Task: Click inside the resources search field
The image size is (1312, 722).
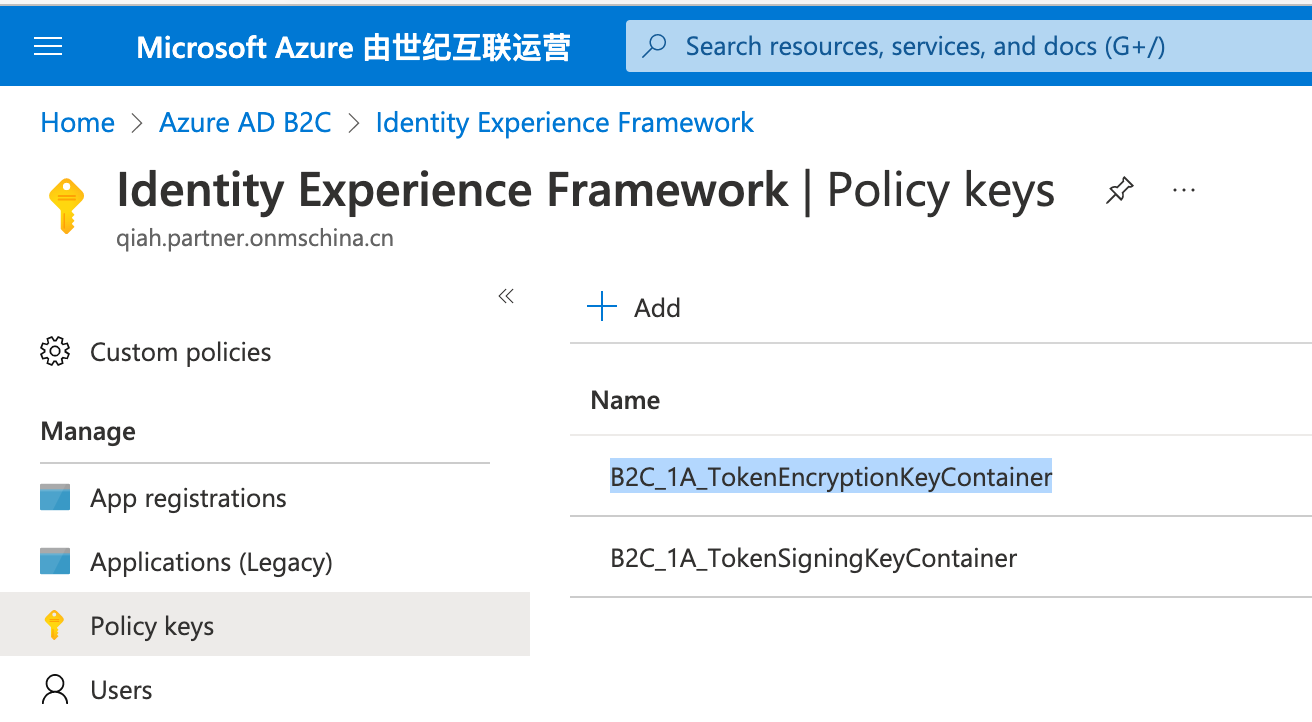Action: [900, 46]
